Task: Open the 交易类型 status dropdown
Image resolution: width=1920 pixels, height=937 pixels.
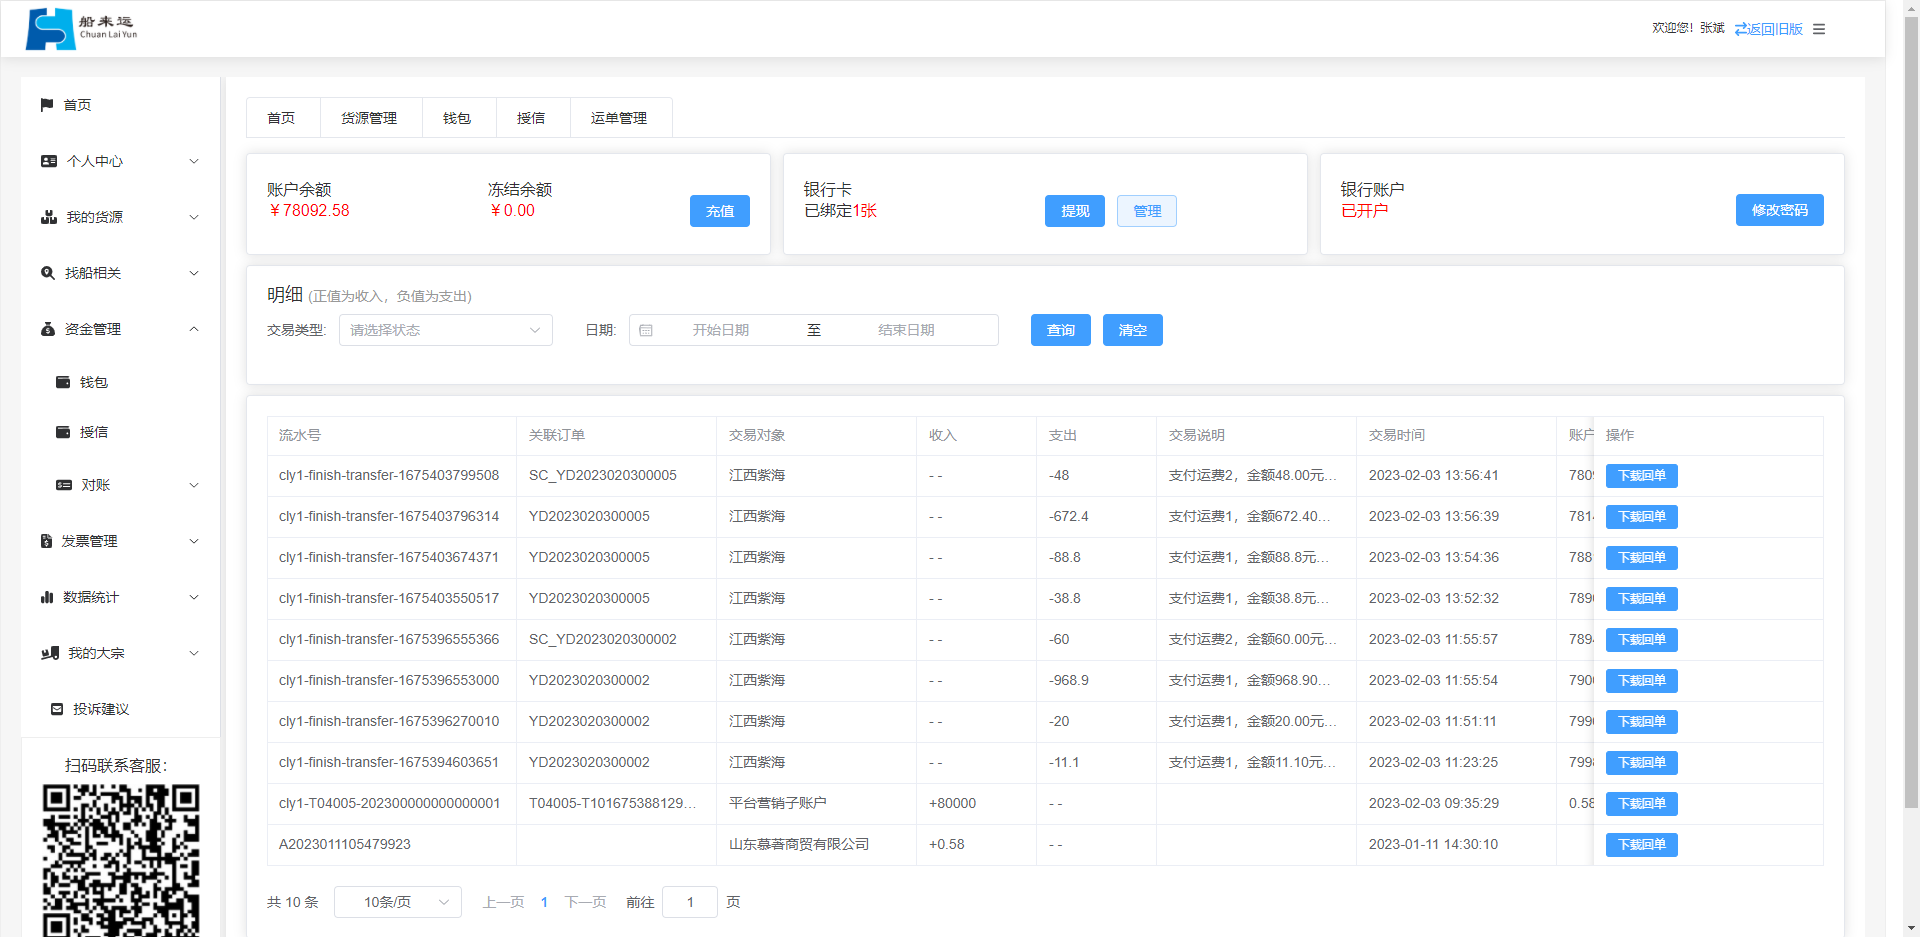Action: (446, 330)
